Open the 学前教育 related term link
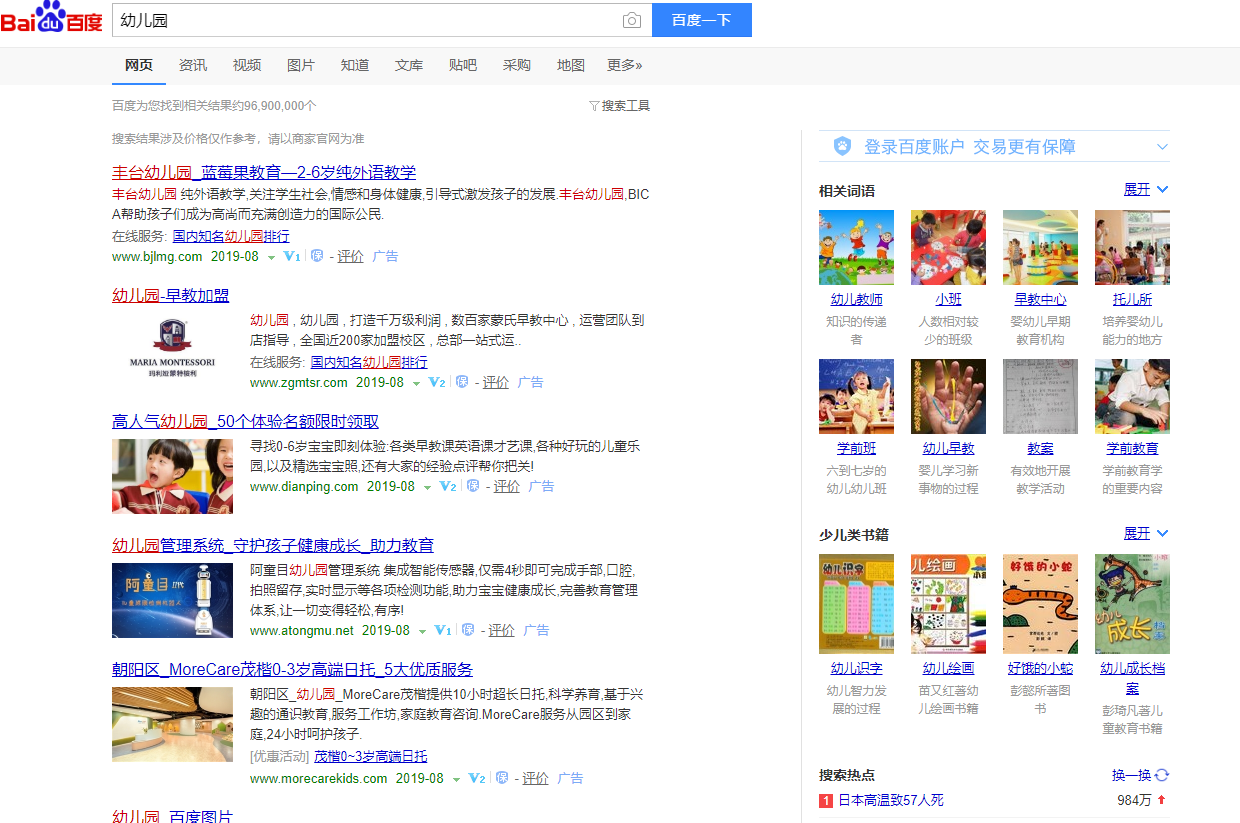The image size is (1240, 823). click(x=1132, y=448)
